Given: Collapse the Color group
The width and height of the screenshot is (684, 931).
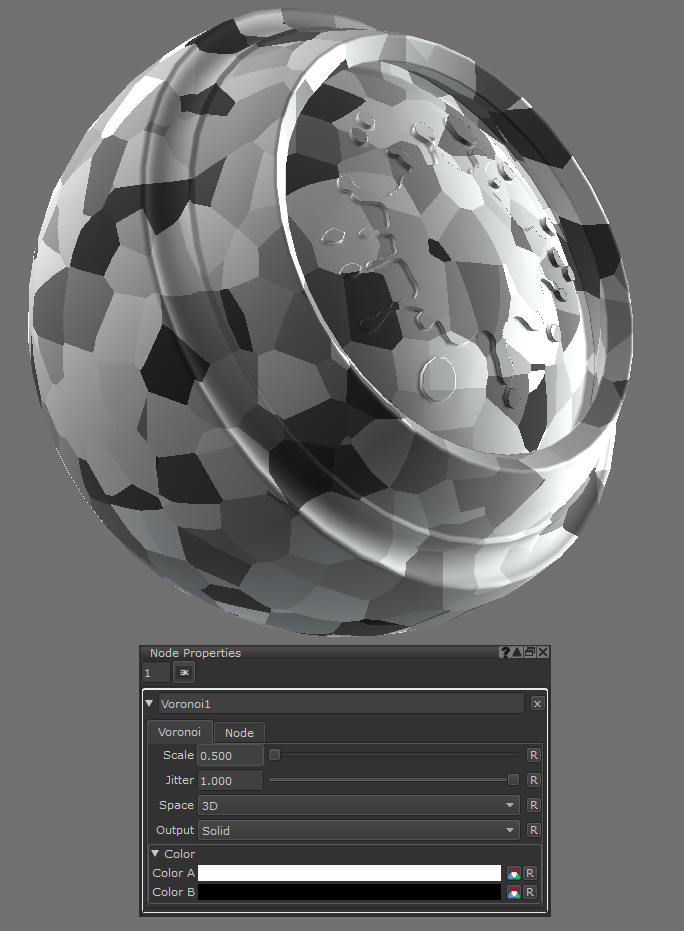Looking at the screenshot, I should pyautogui.click(x=155, y=854).
